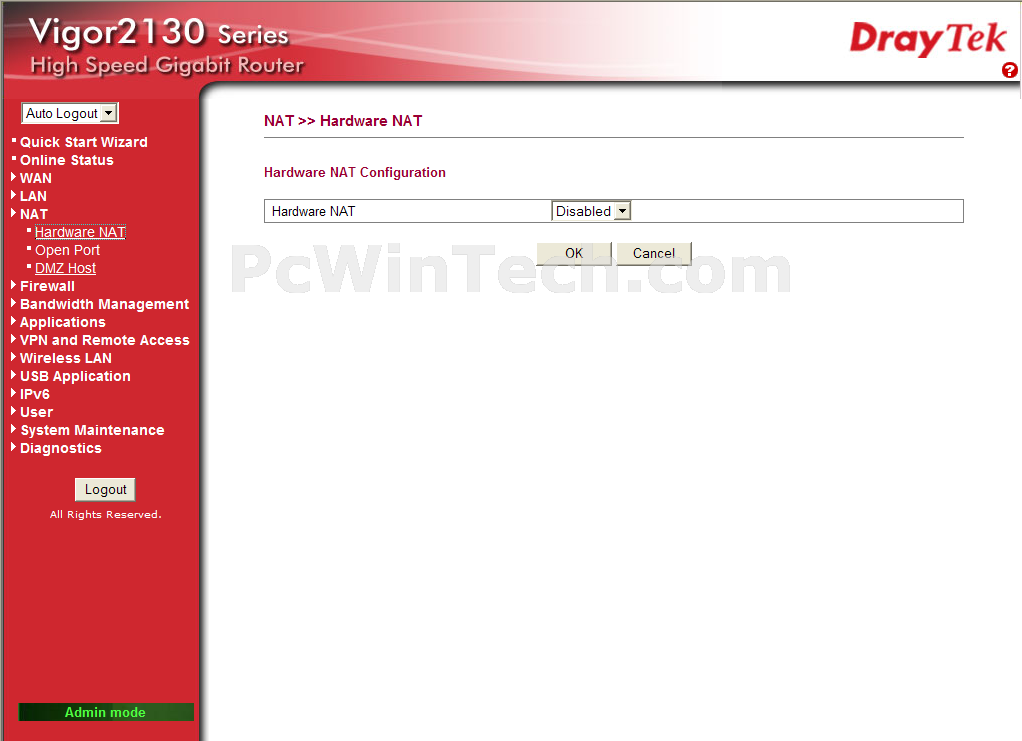This screenshot has height=741, width=1022.
Task: Click 'All Rights Reserved.' text
Action: 105,515
